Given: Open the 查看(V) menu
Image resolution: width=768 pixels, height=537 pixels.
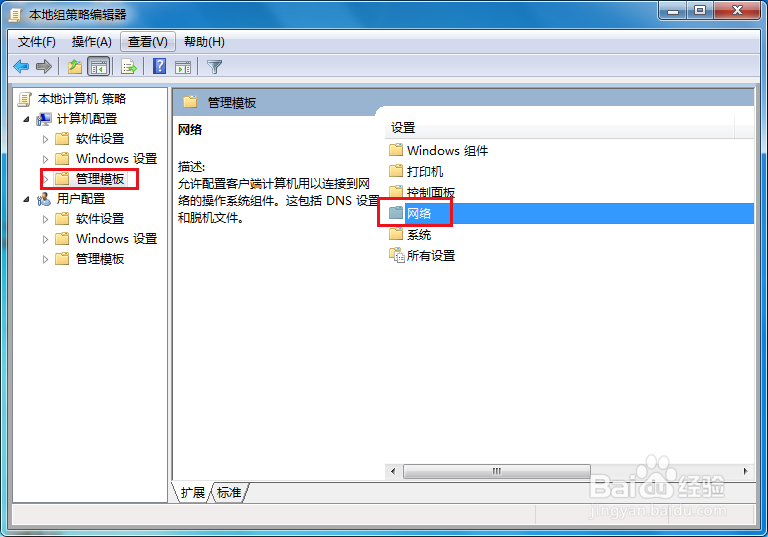Looking at the screenshot, I should point(147,42).
